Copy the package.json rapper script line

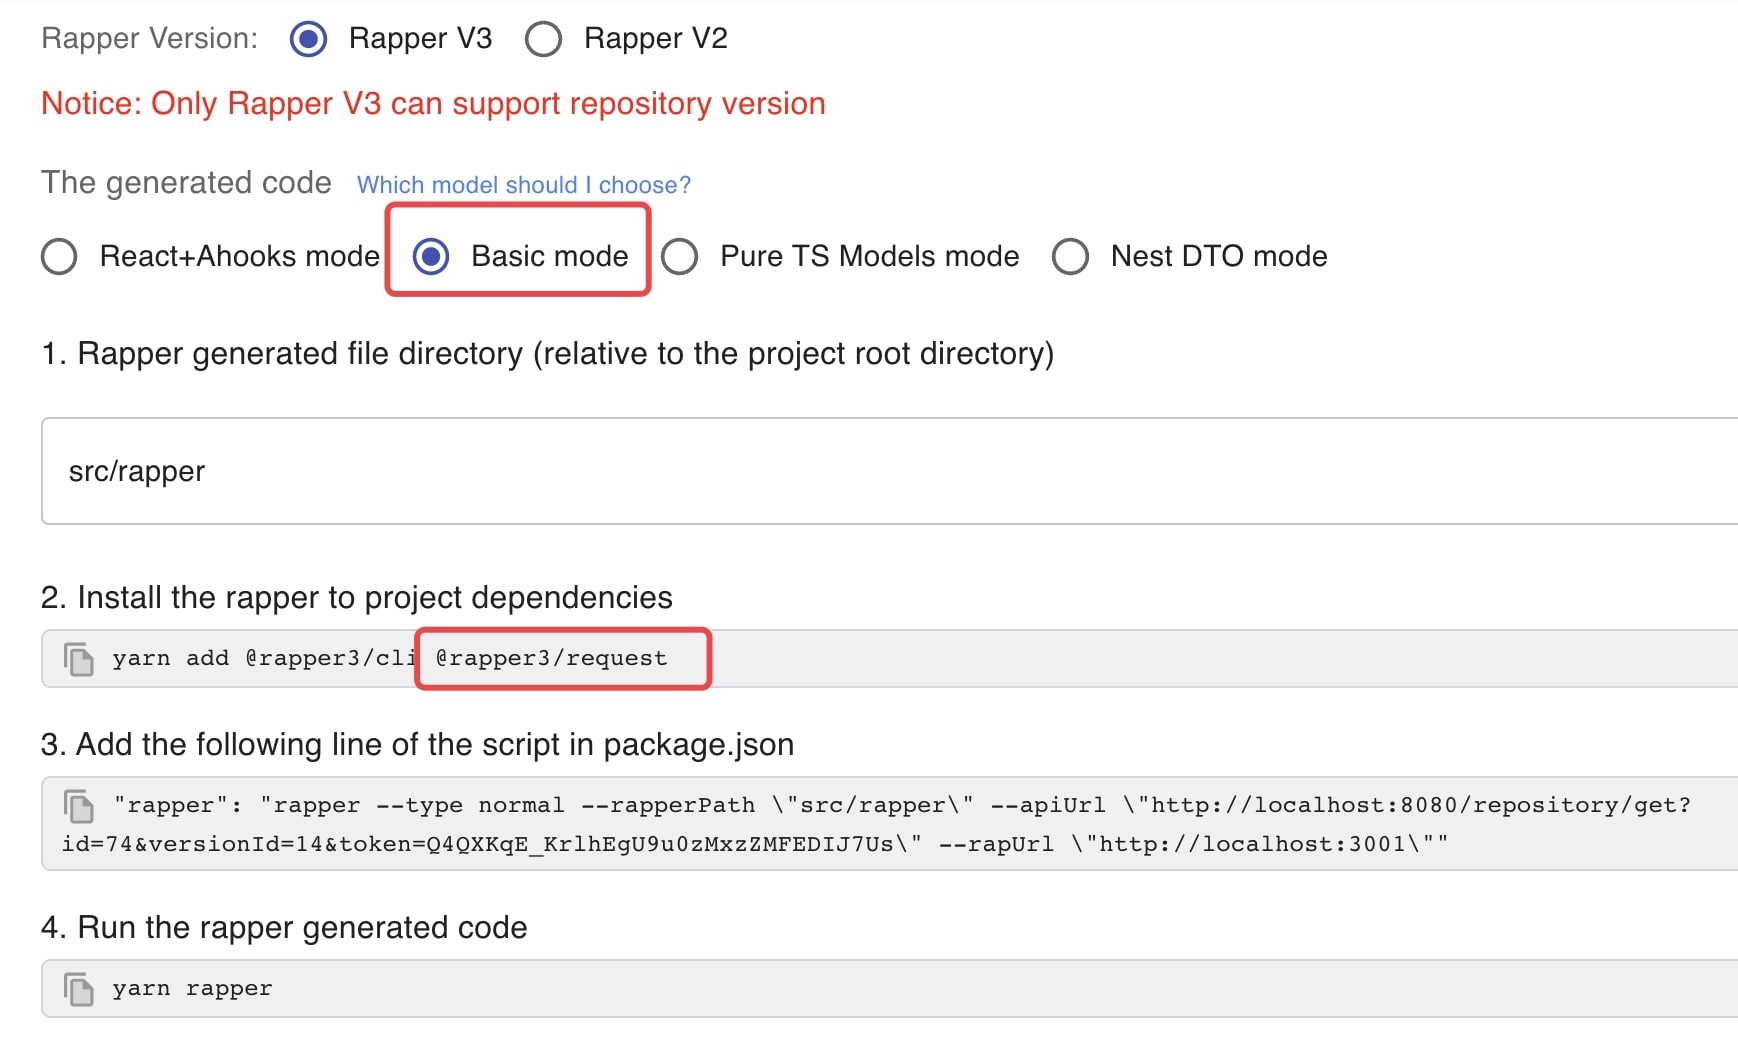click(x=78, y=806)
